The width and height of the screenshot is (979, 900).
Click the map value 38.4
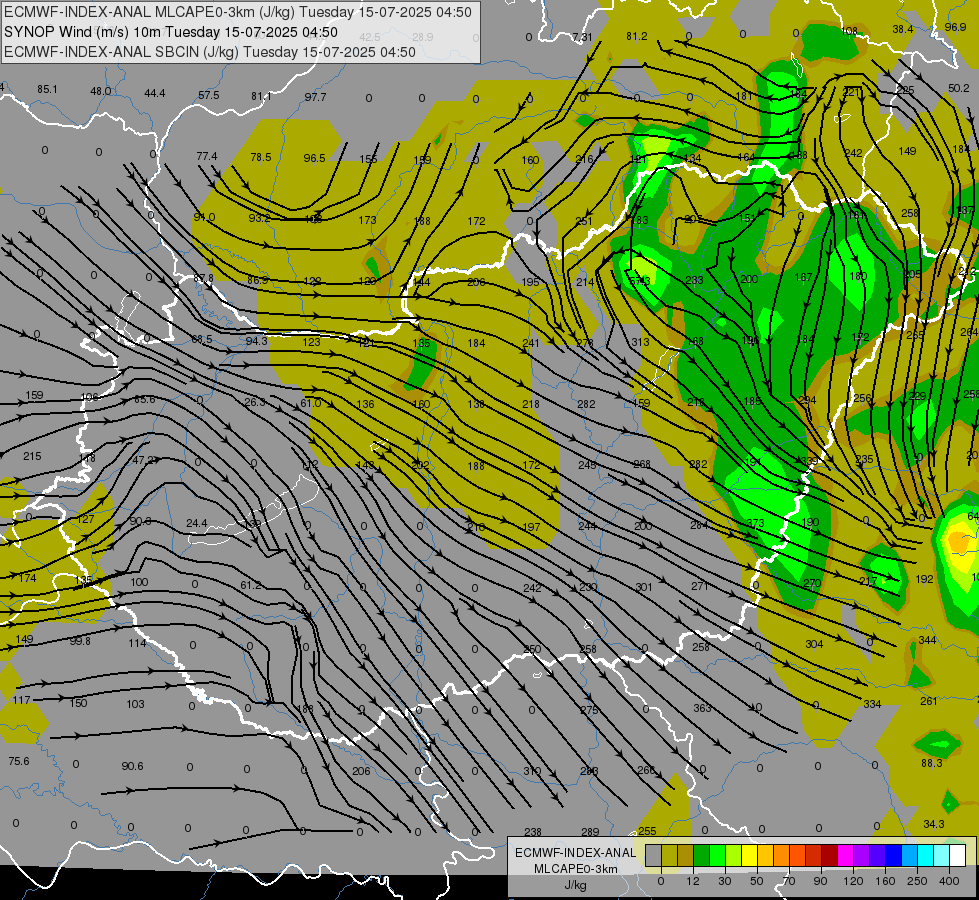click(903, 29)
